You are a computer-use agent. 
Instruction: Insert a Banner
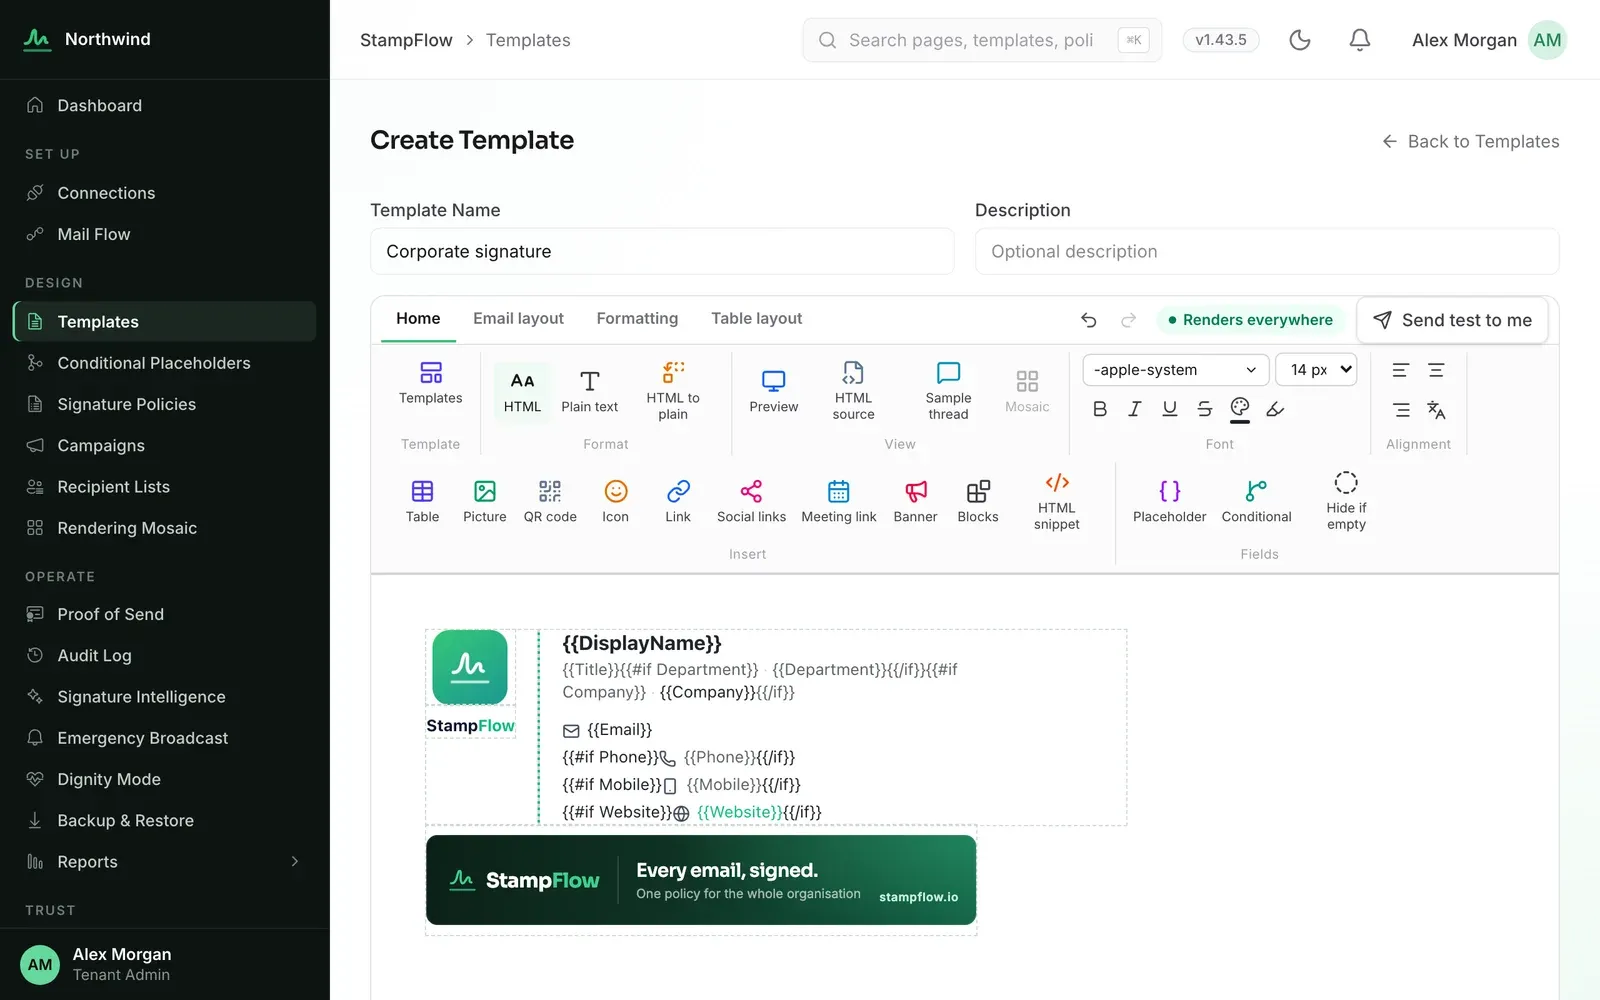[x=915, y=501]
